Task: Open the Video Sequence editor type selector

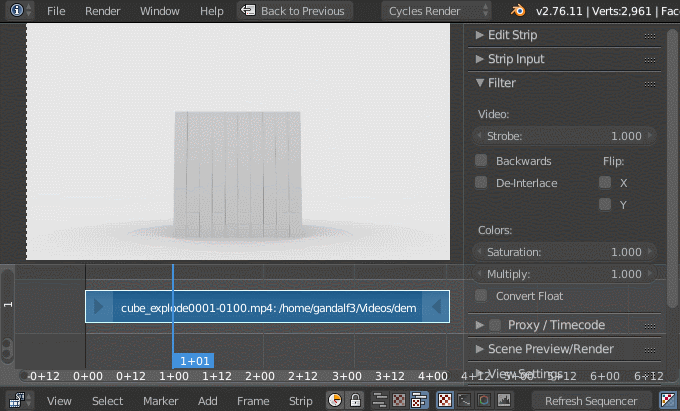Action: click(19, 400)
